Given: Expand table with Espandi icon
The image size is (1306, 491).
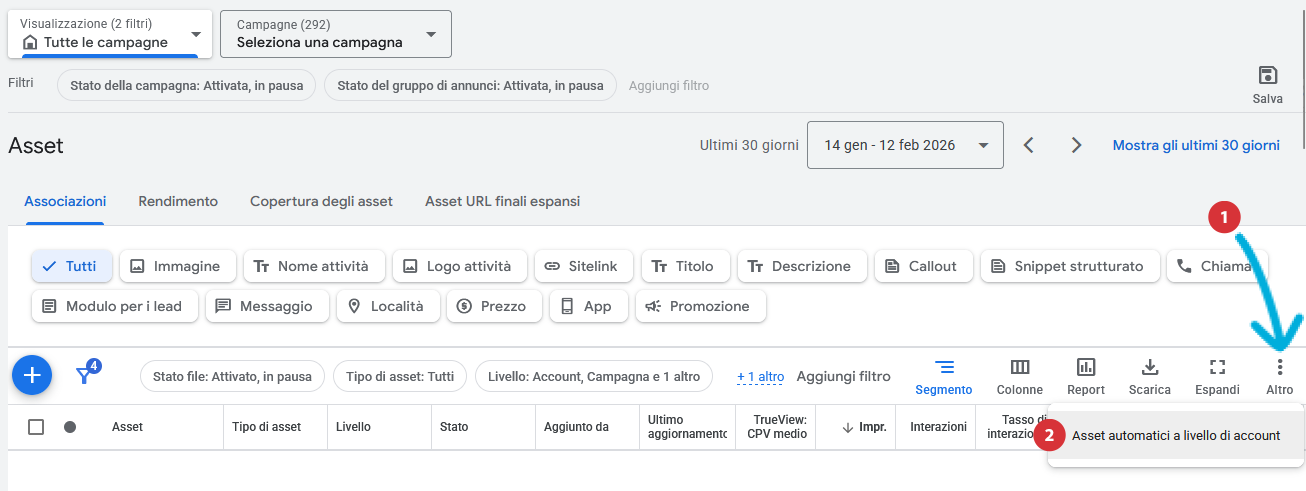Looking at the screenshot, I should tap(1216, 367).
